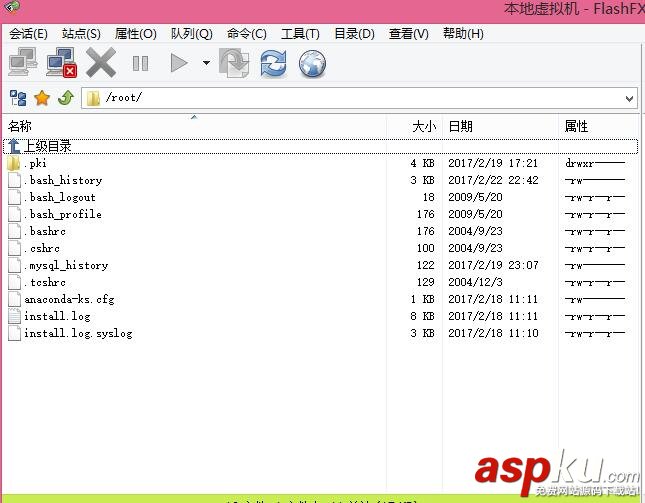Viewport: 645px width, 503px height.
Task: Click the Transfer files document icon
Action: pyautogui.click(x=234, y=63)
